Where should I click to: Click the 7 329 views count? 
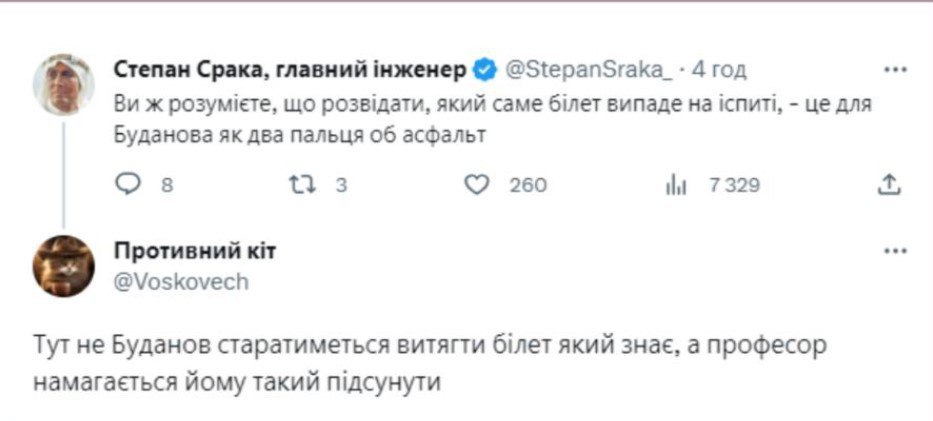click(x=734, y=185)
